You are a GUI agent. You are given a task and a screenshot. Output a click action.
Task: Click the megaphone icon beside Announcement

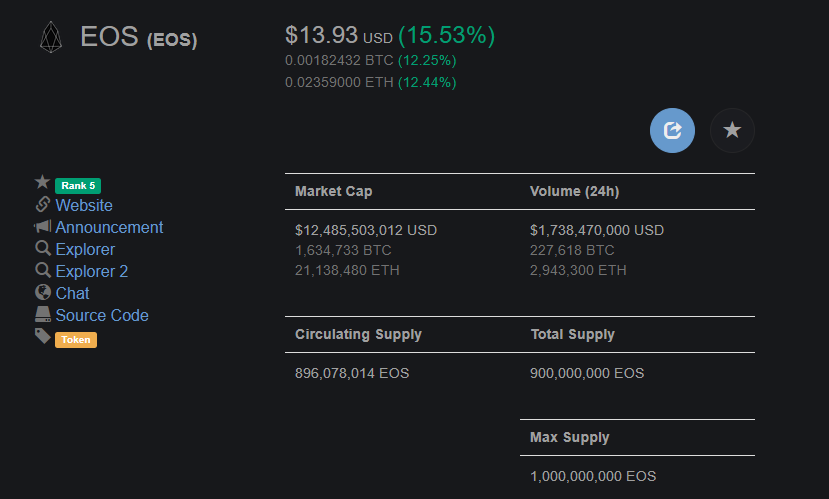(x=42, y=226)
